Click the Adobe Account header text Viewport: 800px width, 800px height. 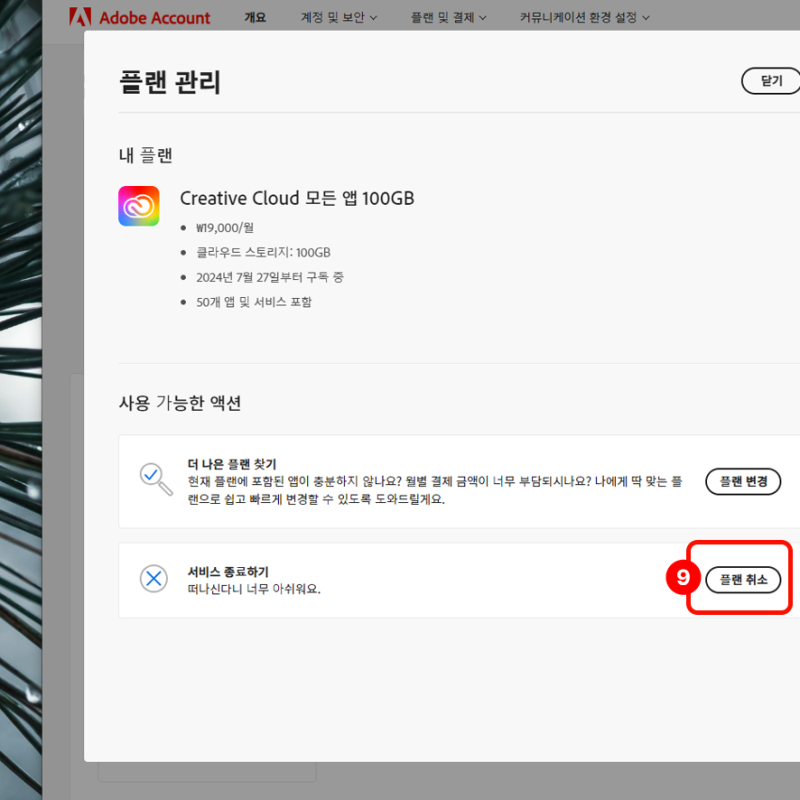coord(155,17)
